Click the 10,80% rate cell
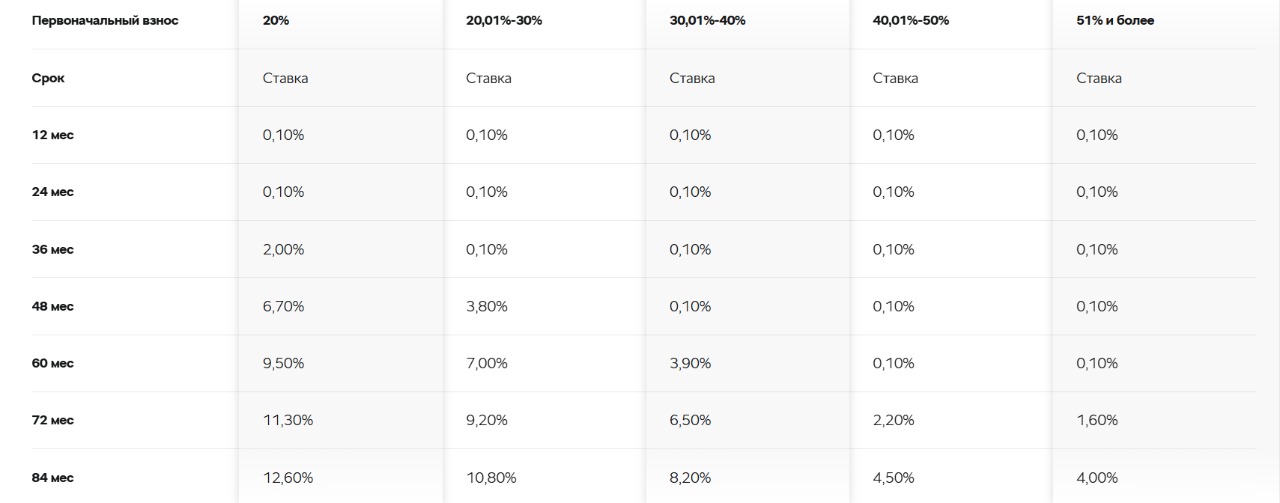Image resolution: width=1280 pixels, height=503 pixels. (x=491, y=477)
